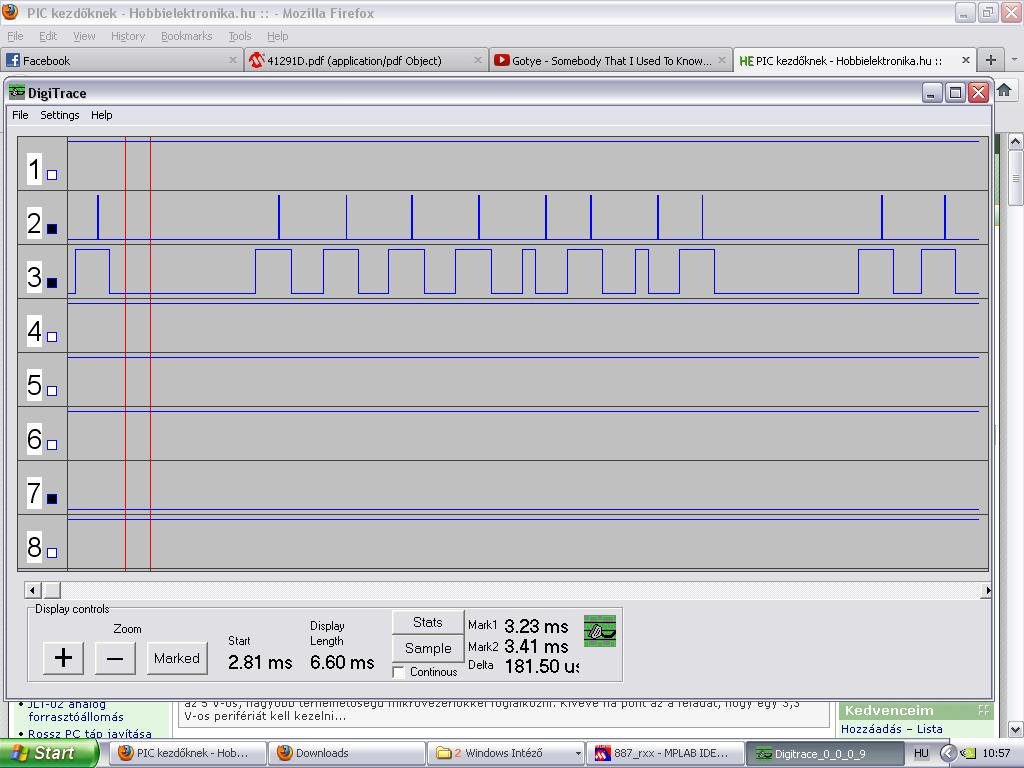Toggle channel 1 checkbox in DigiTrace
Image resolution: width=1024 pixels, height=768 pixels.
[x=52, y=175]
